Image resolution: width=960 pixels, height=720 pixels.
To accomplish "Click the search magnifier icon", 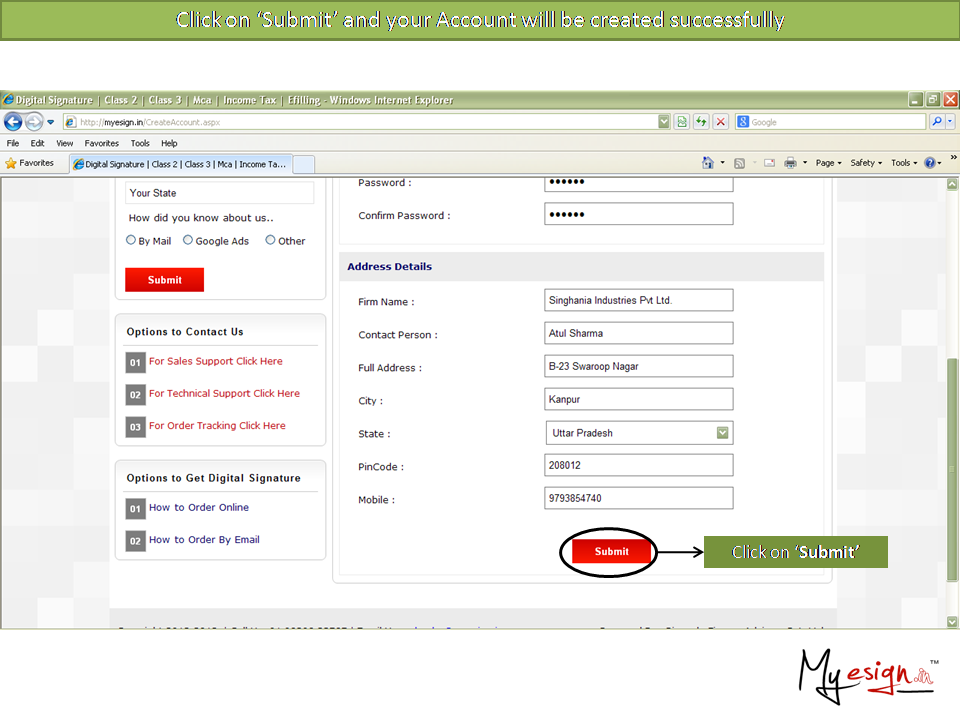I will click(936, 122).
